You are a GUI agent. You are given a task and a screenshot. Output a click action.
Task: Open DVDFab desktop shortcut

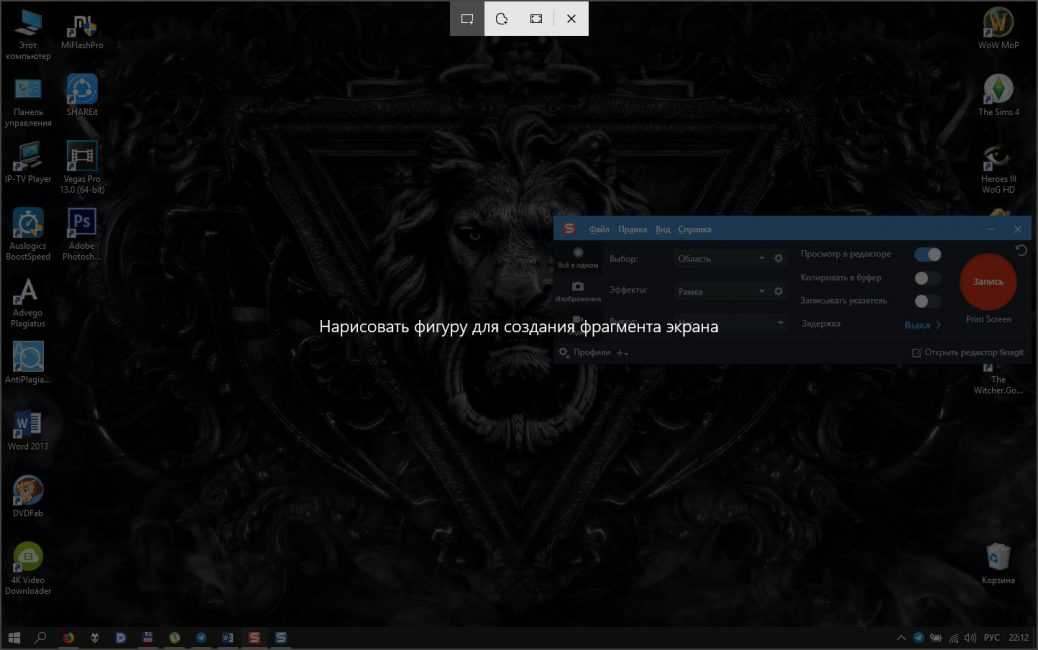(28, 496)
